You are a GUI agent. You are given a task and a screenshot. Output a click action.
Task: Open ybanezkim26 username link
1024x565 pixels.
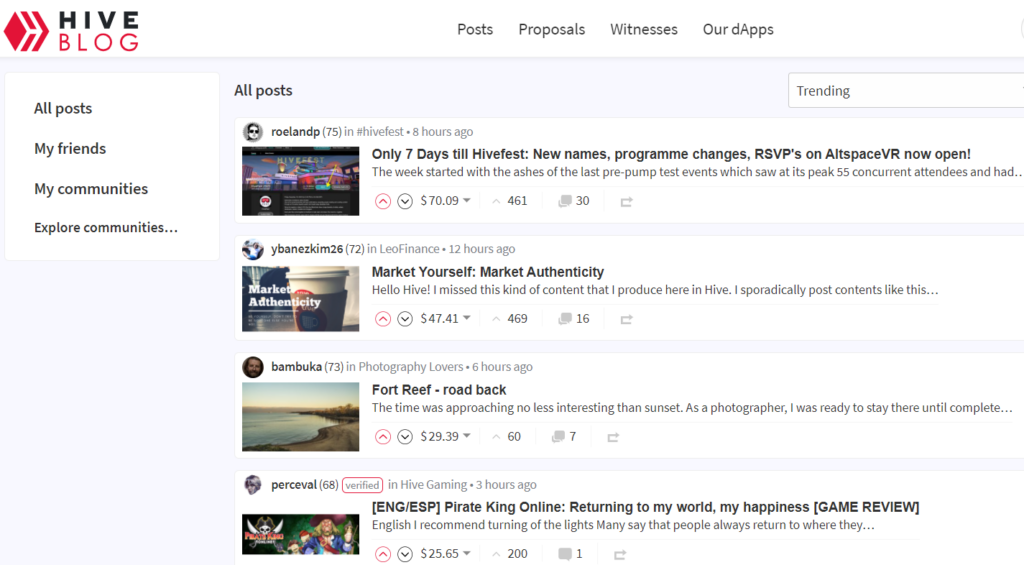click(x=307, y=249)
